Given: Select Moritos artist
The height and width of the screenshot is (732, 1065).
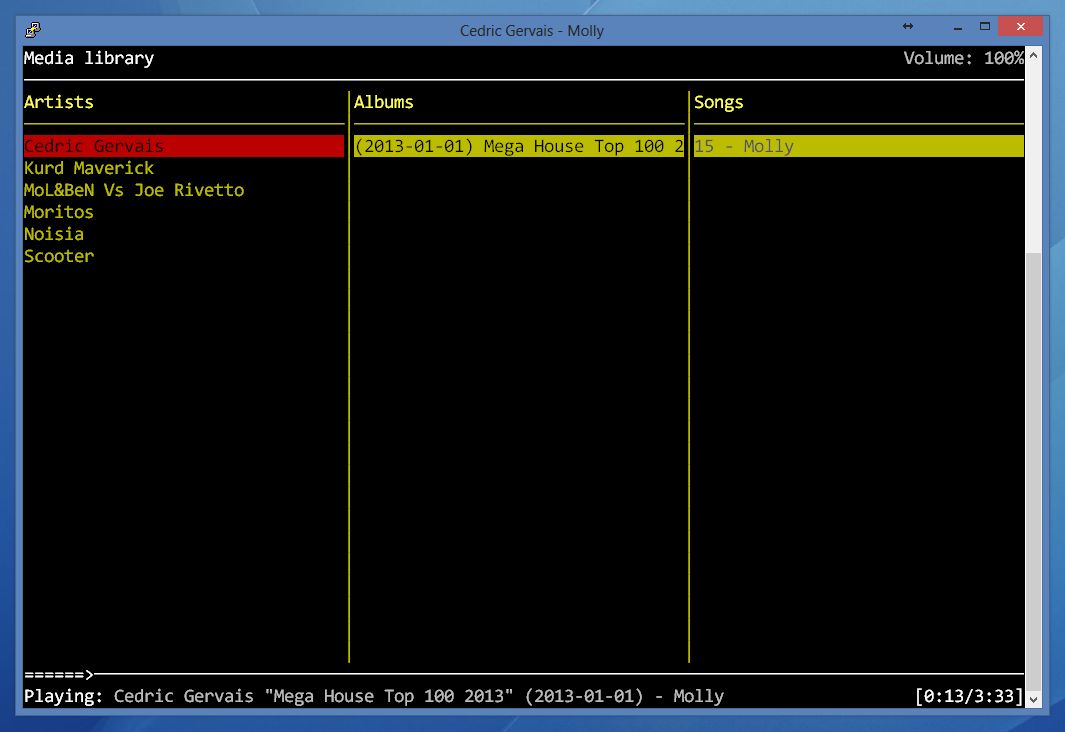Looking at the screenshot, I should coord(58,212).
